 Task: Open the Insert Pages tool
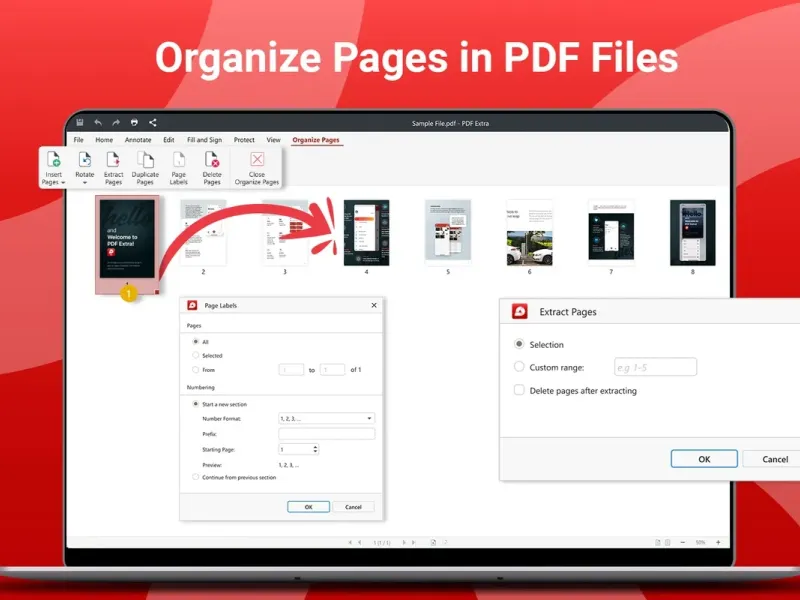tap(54, 168)
